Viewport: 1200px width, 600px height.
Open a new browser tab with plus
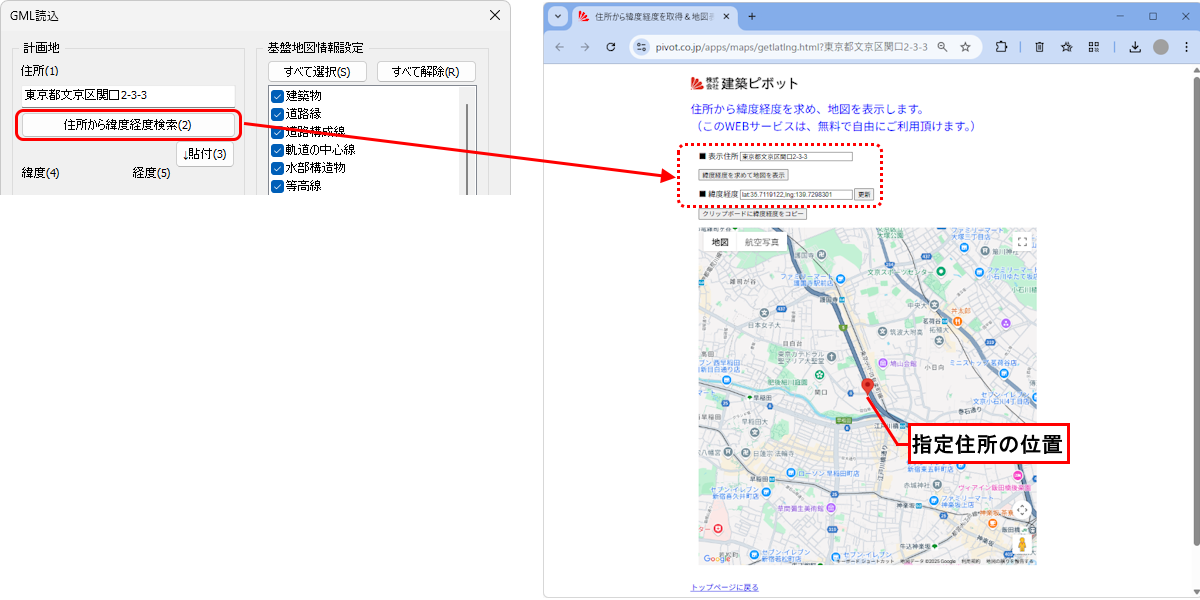click(x=752, y=16)
